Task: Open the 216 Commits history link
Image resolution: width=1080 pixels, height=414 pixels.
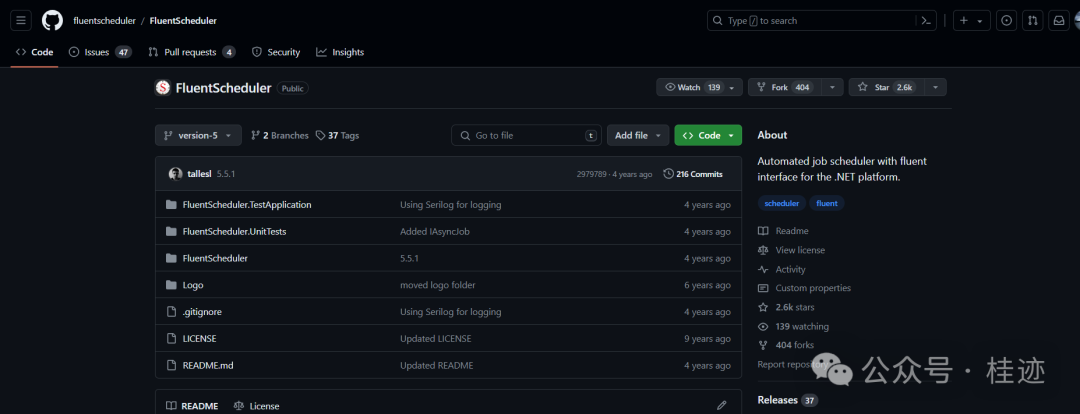Action: 693,174
